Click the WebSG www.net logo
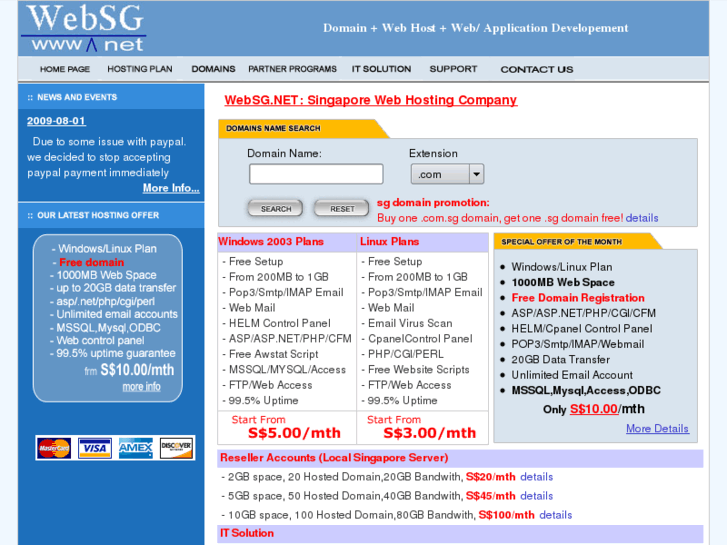Viewport: 727px width, 545px height. click(x=86, y=28)
